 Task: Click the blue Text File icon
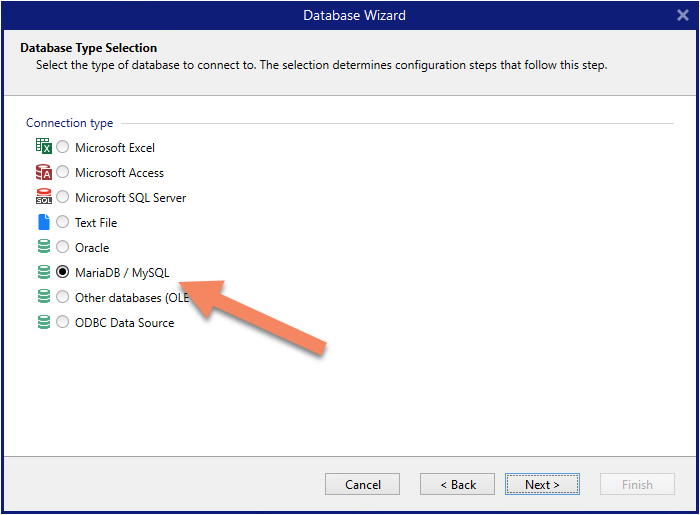(x=43, y=222)
